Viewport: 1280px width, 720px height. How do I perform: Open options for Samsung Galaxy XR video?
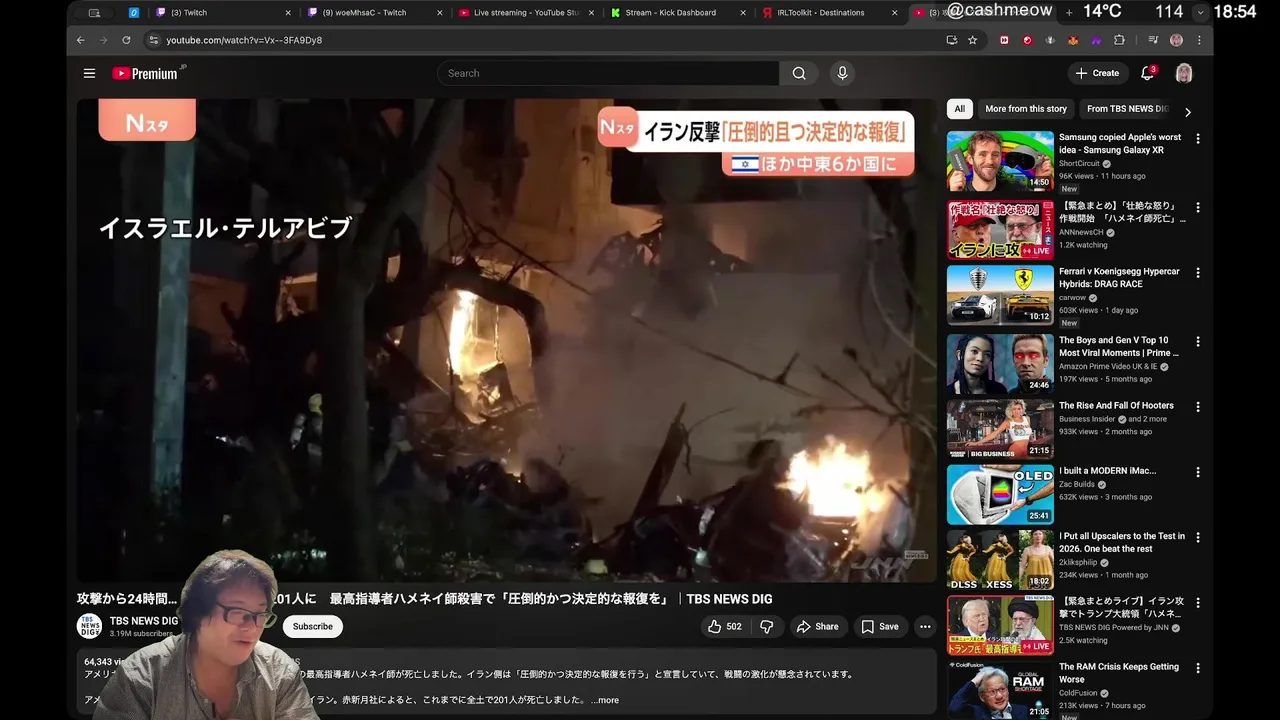[1197, 139]
